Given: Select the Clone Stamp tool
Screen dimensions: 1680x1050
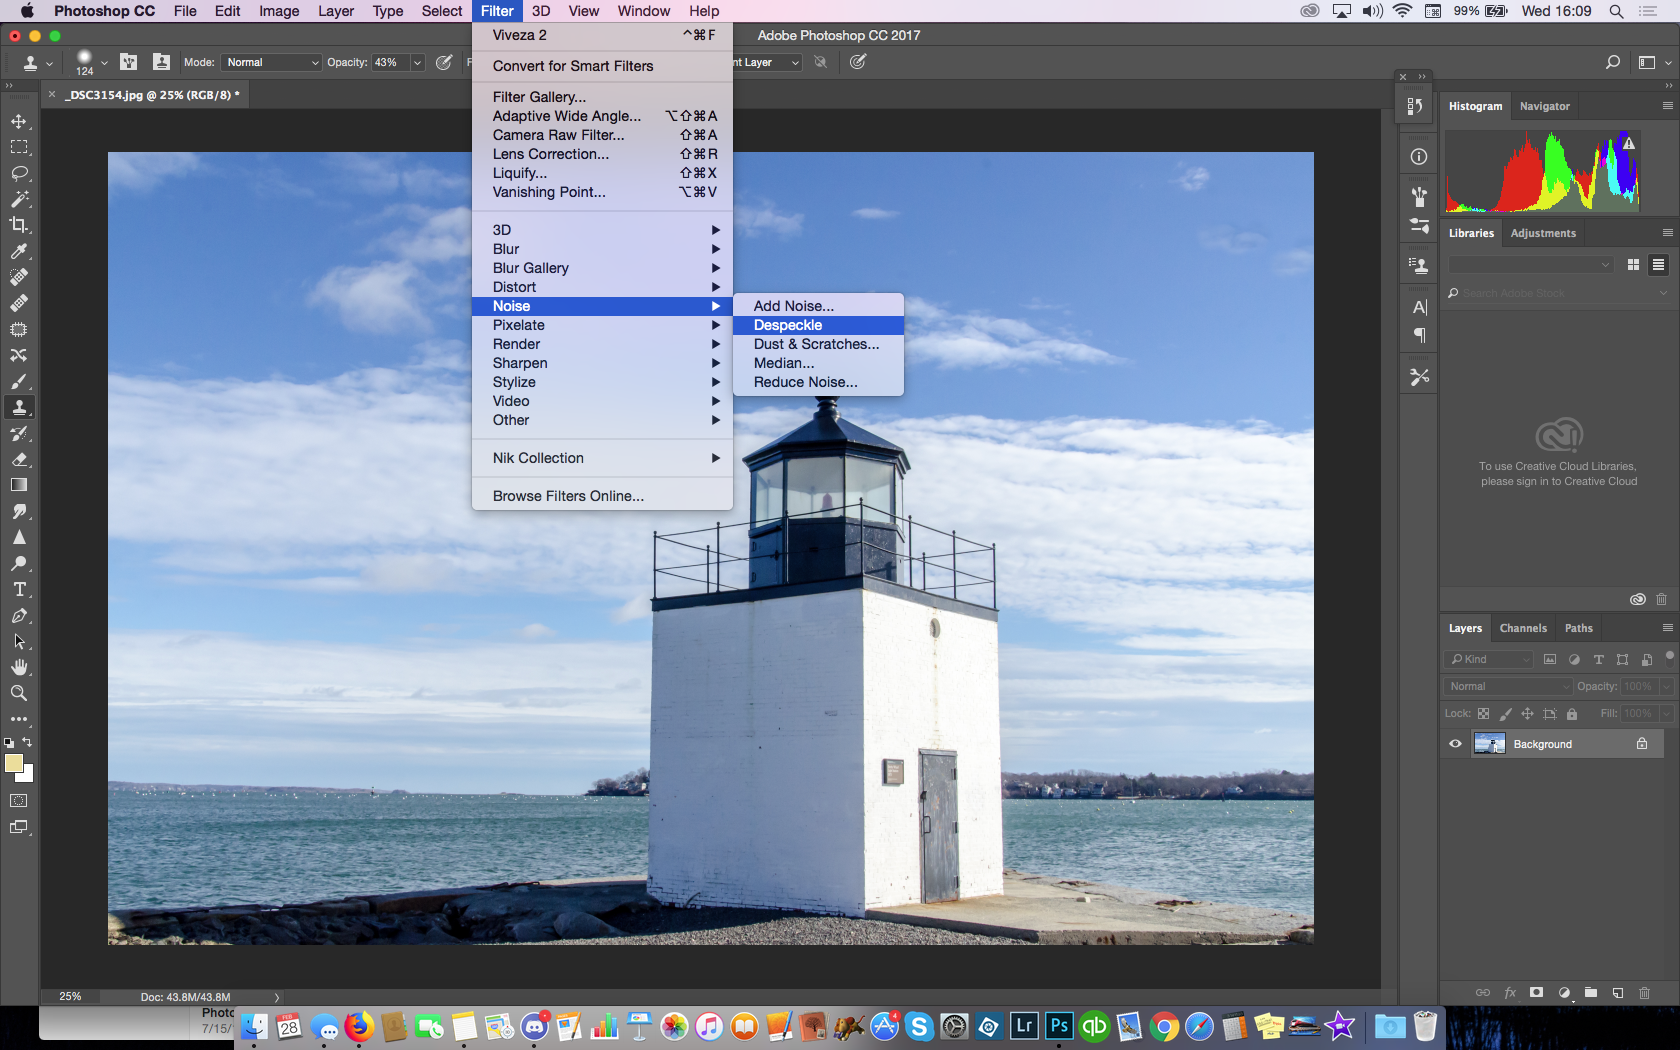Looking at the screenshot, I should 19,407.
